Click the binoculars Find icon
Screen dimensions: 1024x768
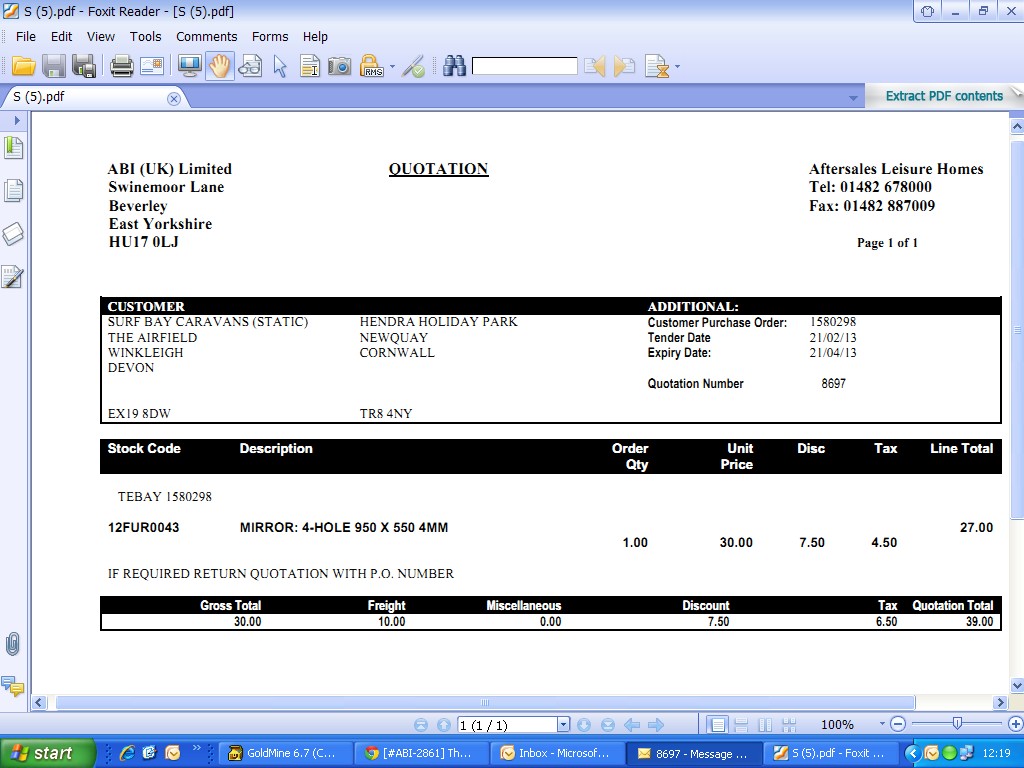455,67
